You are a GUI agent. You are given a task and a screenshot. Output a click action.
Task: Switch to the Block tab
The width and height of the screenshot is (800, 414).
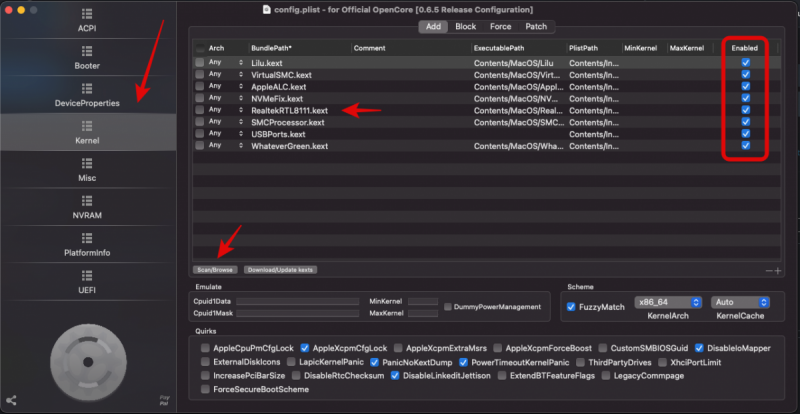[465, 27]
